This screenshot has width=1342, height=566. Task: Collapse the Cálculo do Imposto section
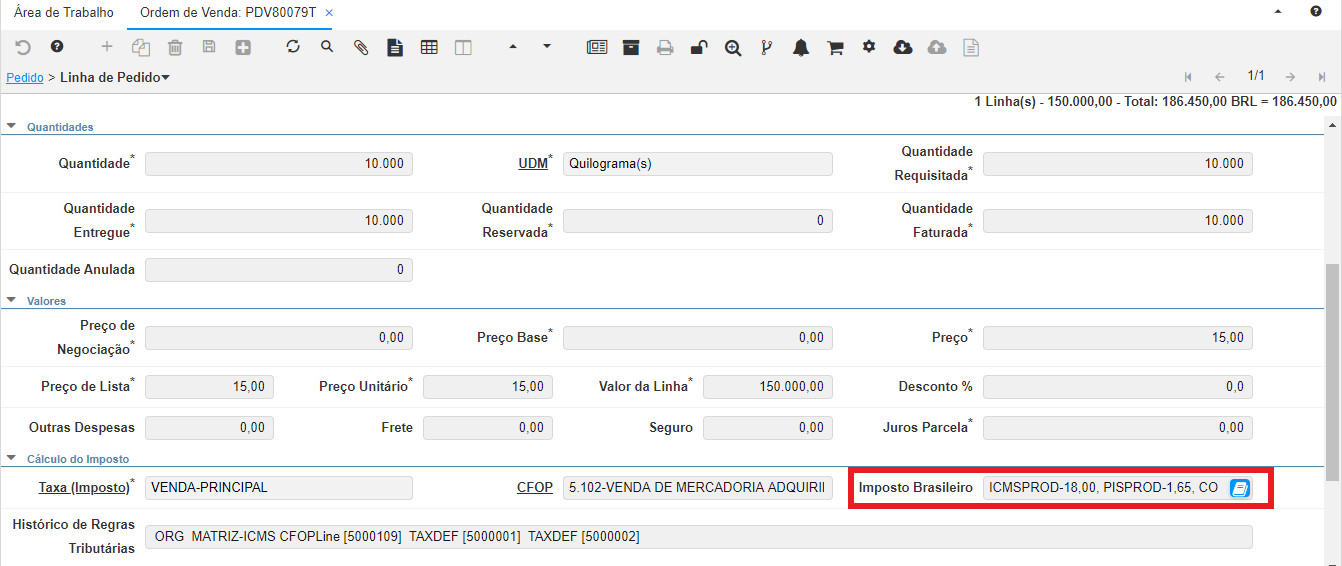pyautogui.click(x=12, y=459)
